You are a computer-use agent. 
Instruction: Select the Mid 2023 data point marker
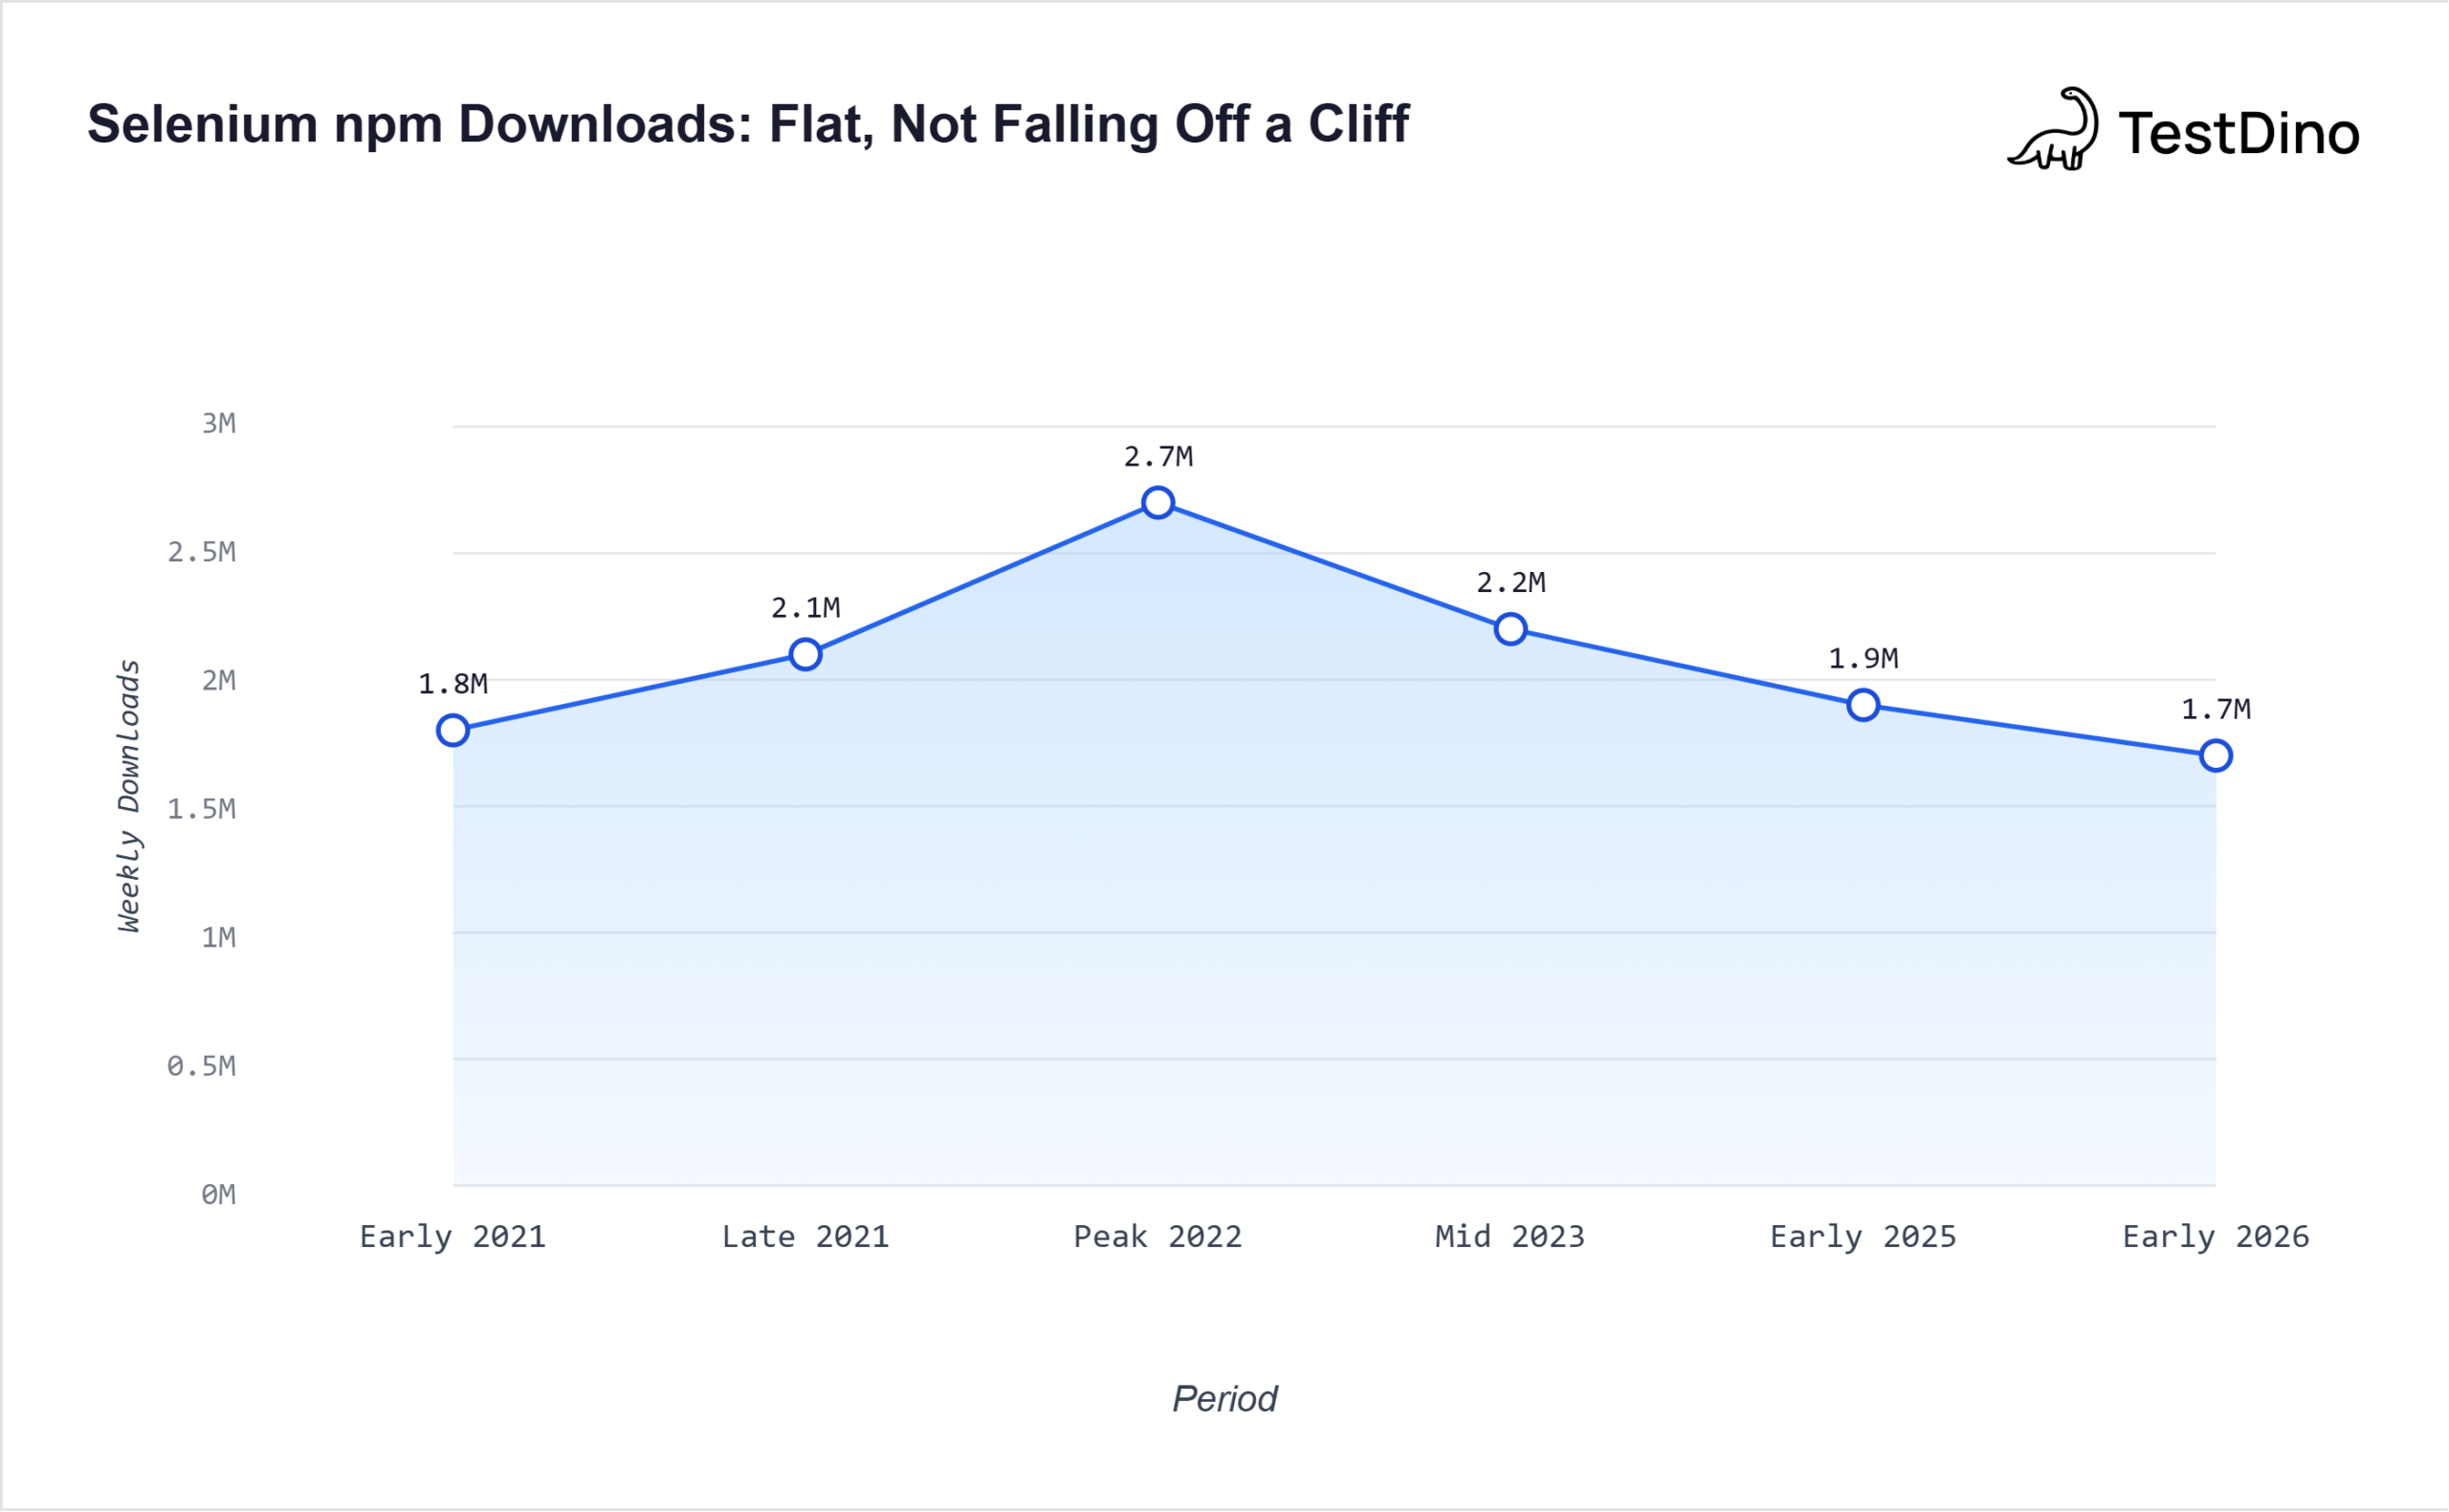click(1510, 629)
